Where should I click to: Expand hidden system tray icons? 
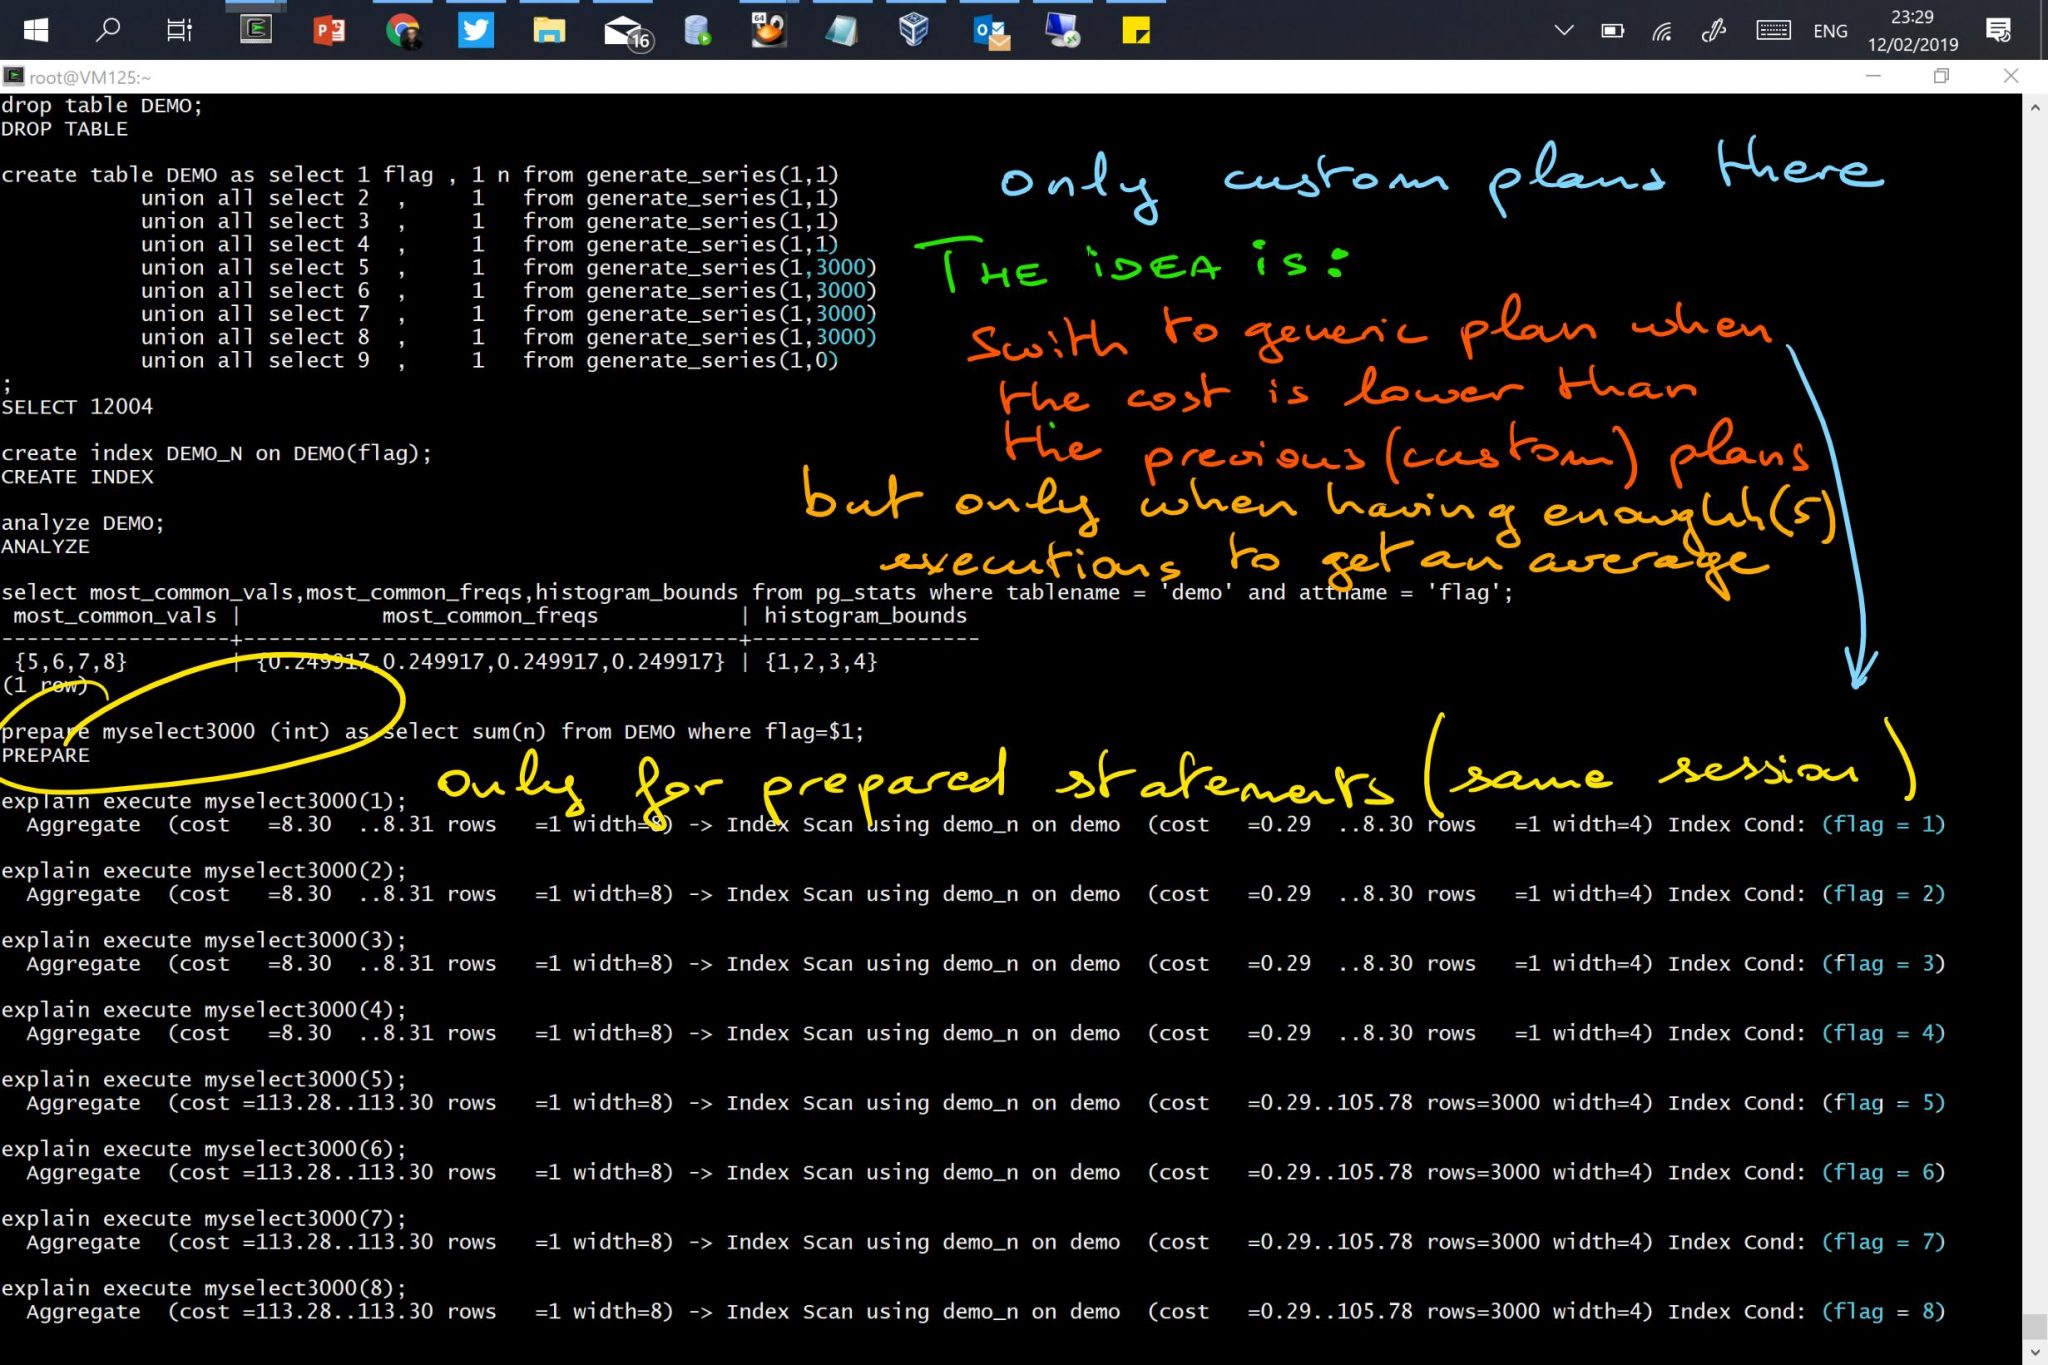pyautogui.click(x=1563, y=30)
